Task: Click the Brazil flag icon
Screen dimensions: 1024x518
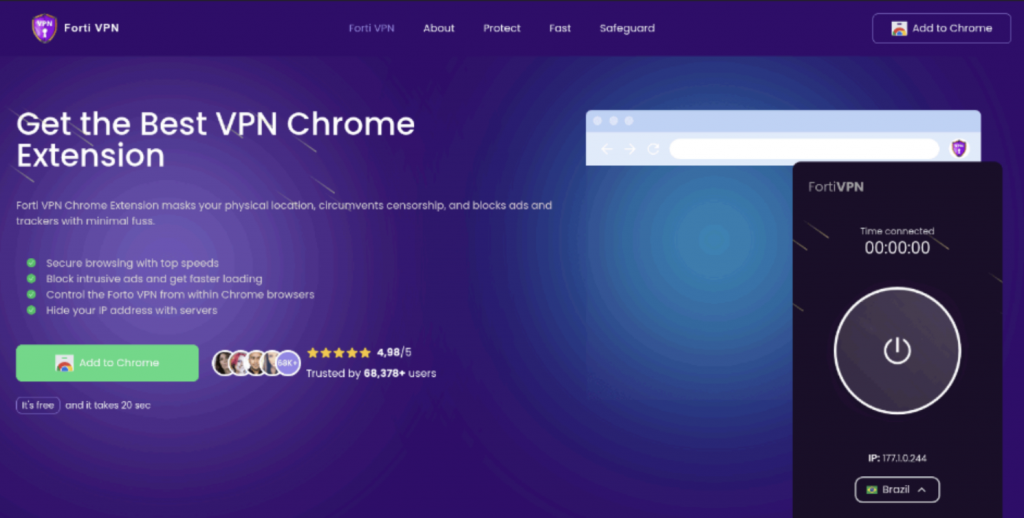Action: coord(871,489)
